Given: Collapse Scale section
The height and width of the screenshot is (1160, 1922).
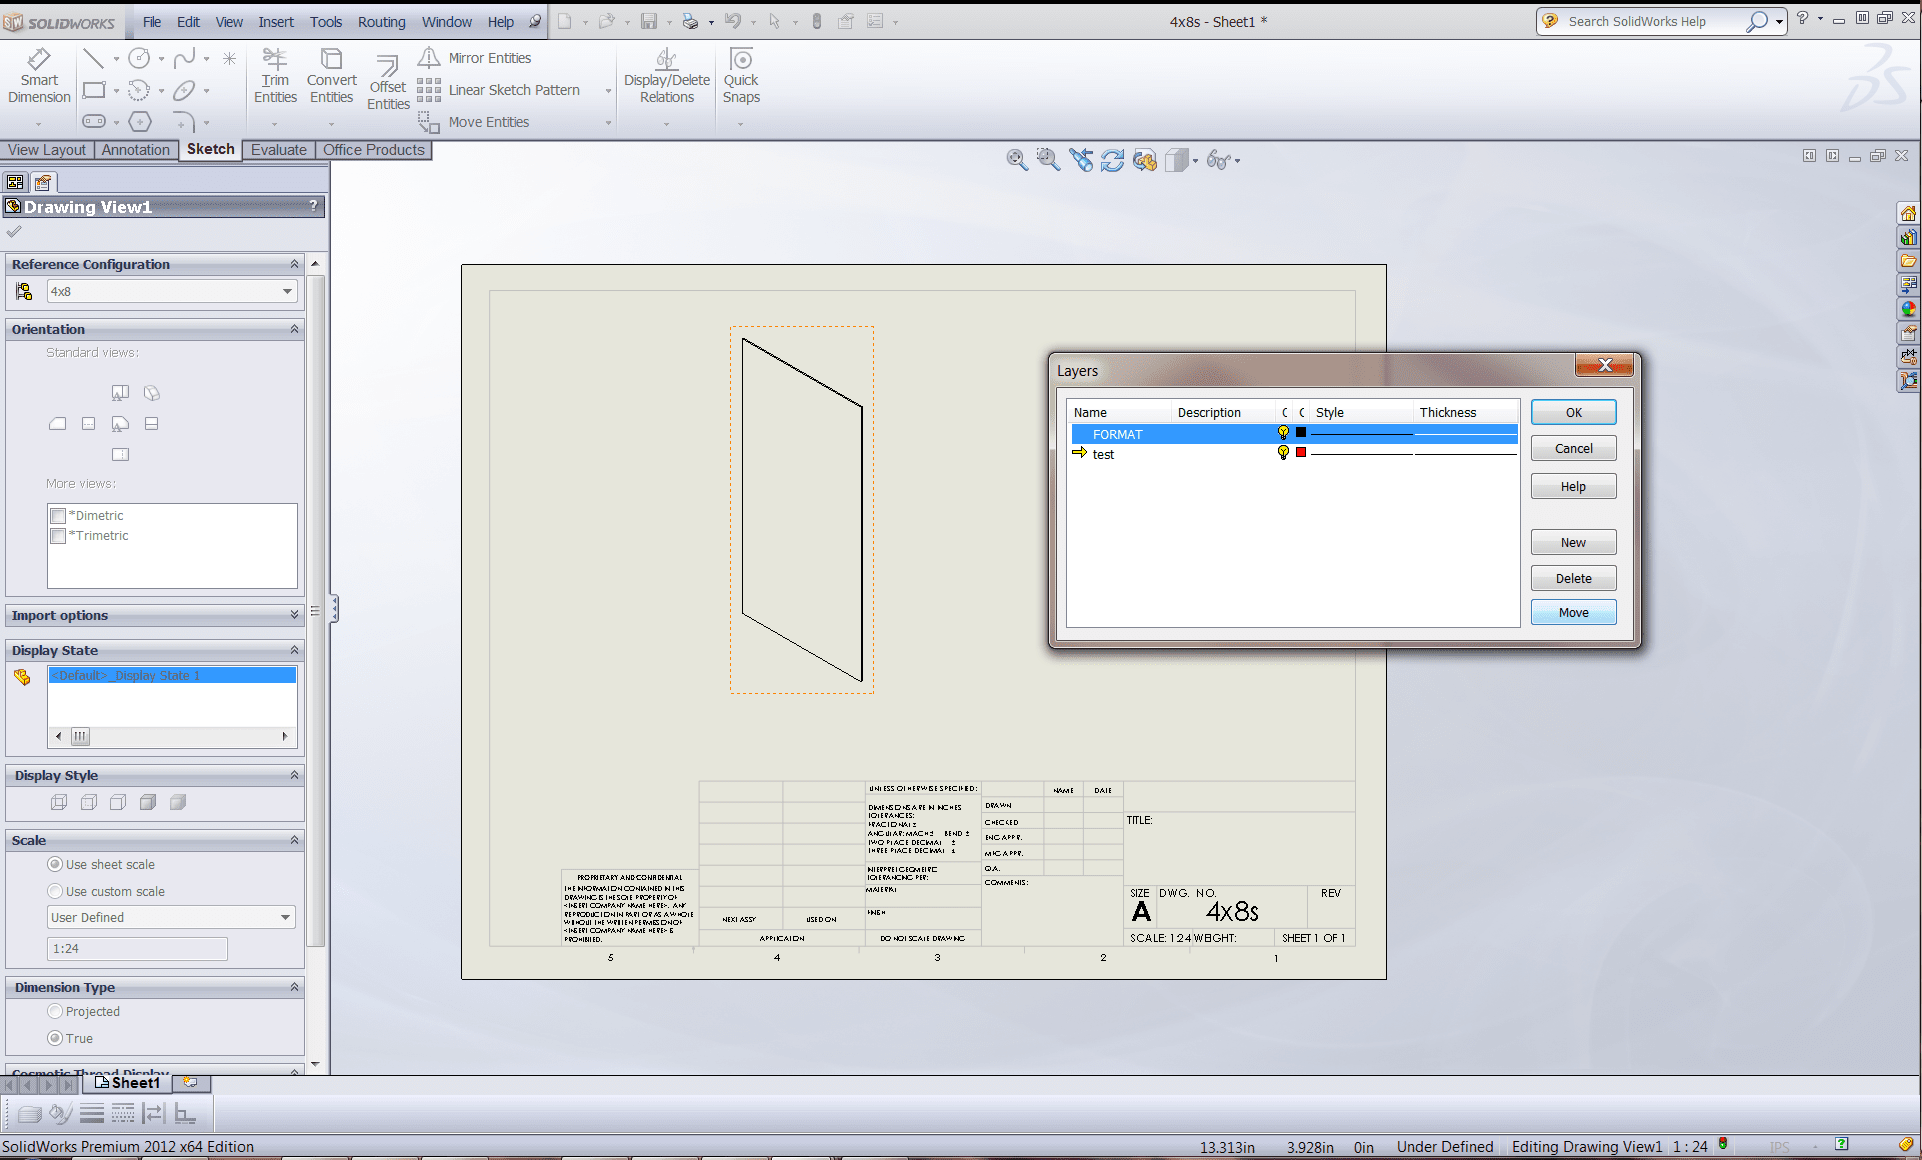Looking at the screenshot, I should pos(294,840).
